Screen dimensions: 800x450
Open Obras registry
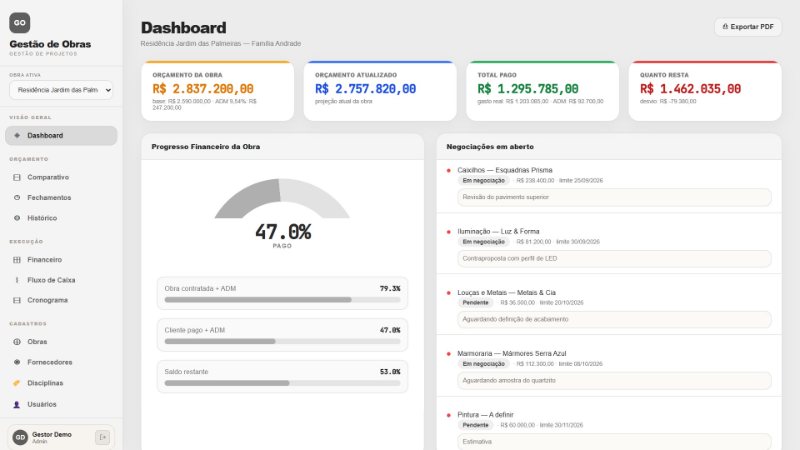(61, 342)
